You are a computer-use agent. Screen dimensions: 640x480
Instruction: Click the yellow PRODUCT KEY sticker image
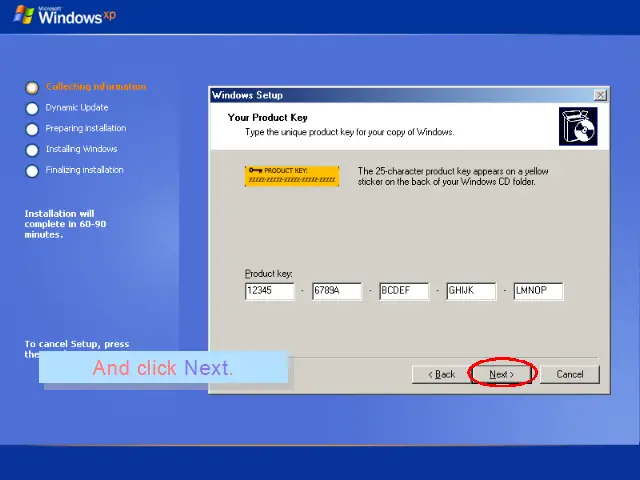tap(292, 176)
